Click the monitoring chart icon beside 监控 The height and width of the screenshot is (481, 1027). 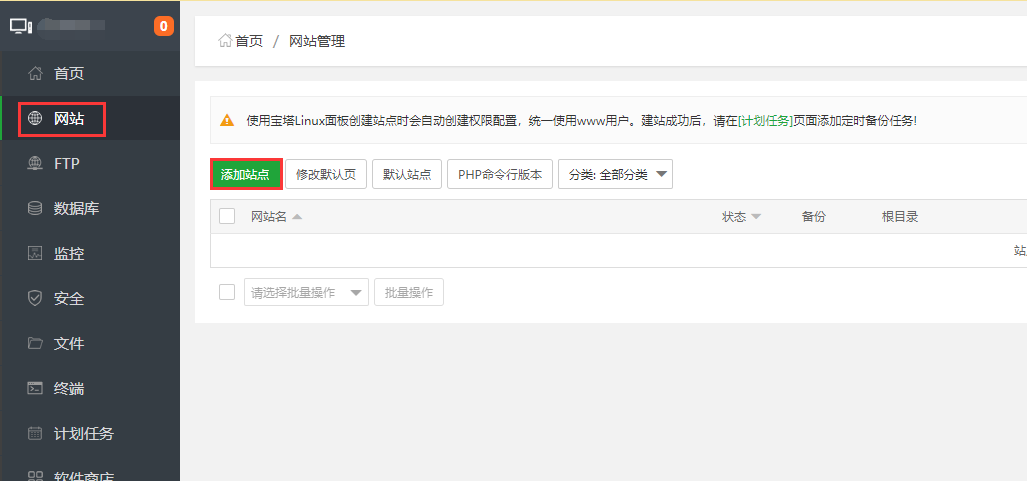coord(35,254)
